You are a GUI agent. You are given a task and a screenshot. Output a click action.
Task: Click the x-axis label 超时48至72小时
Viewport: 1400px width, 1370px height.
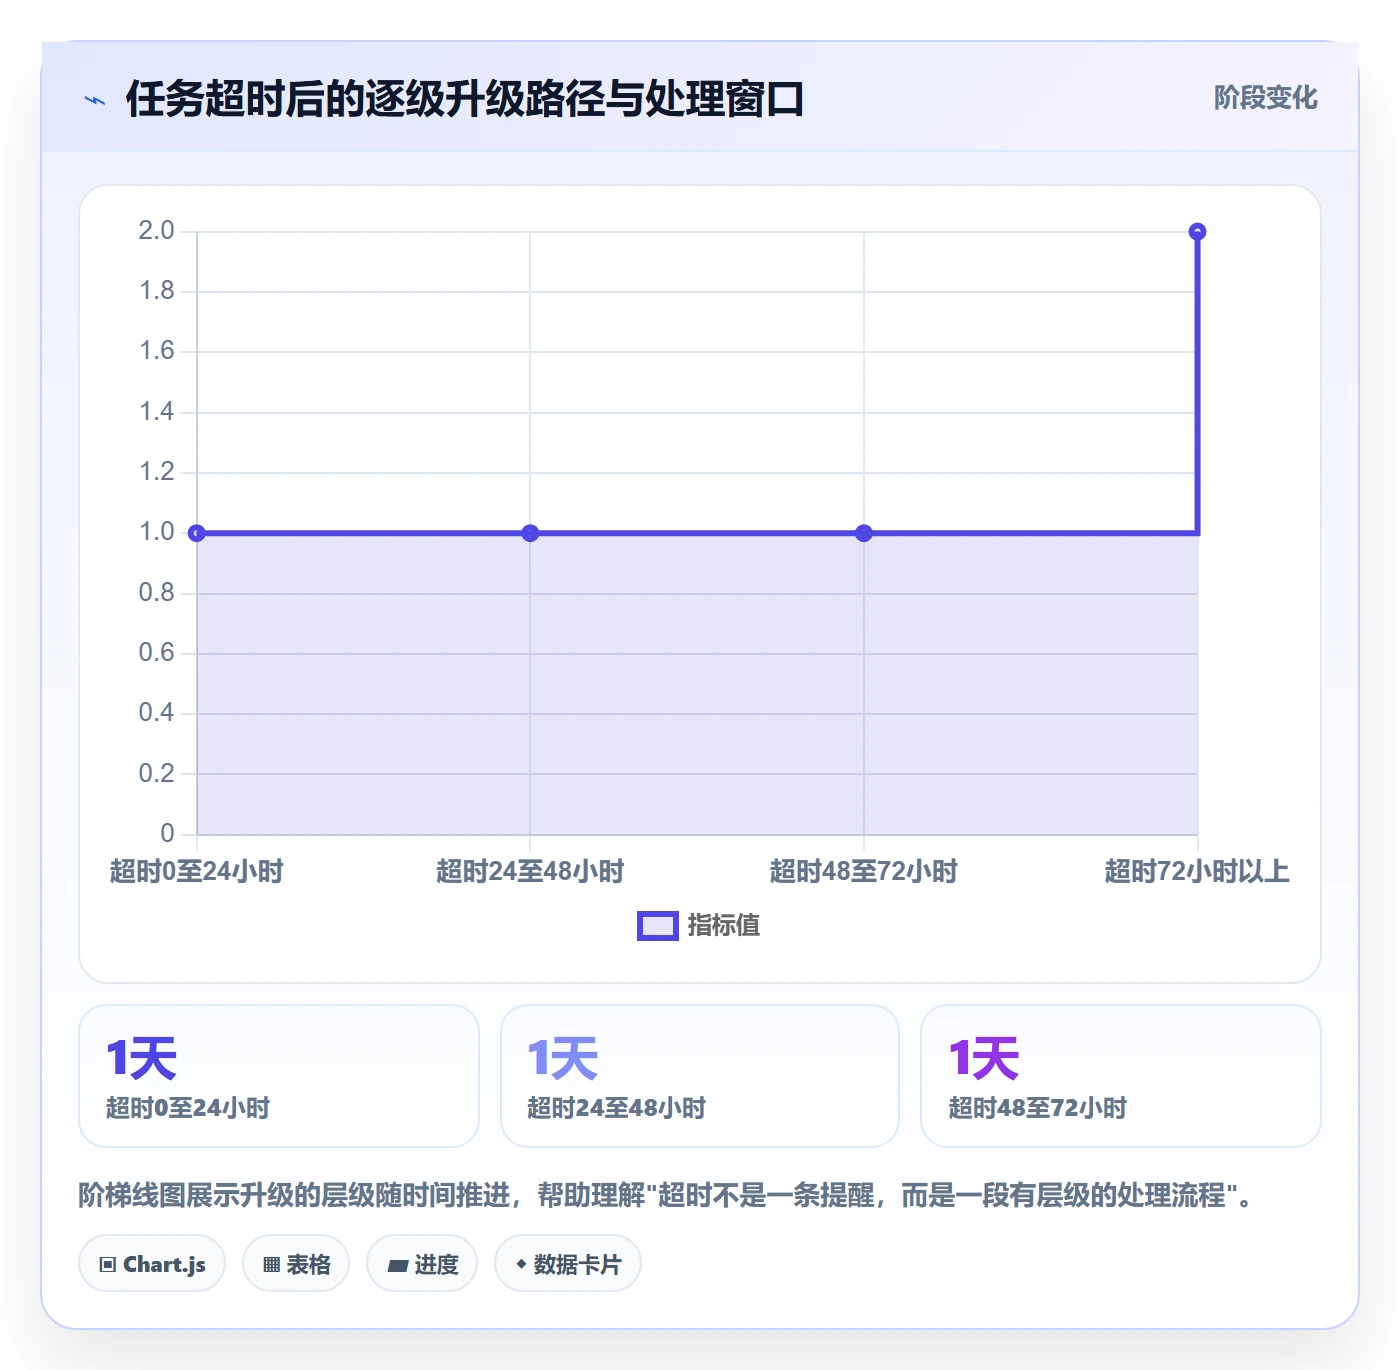[x=864, y=871]
